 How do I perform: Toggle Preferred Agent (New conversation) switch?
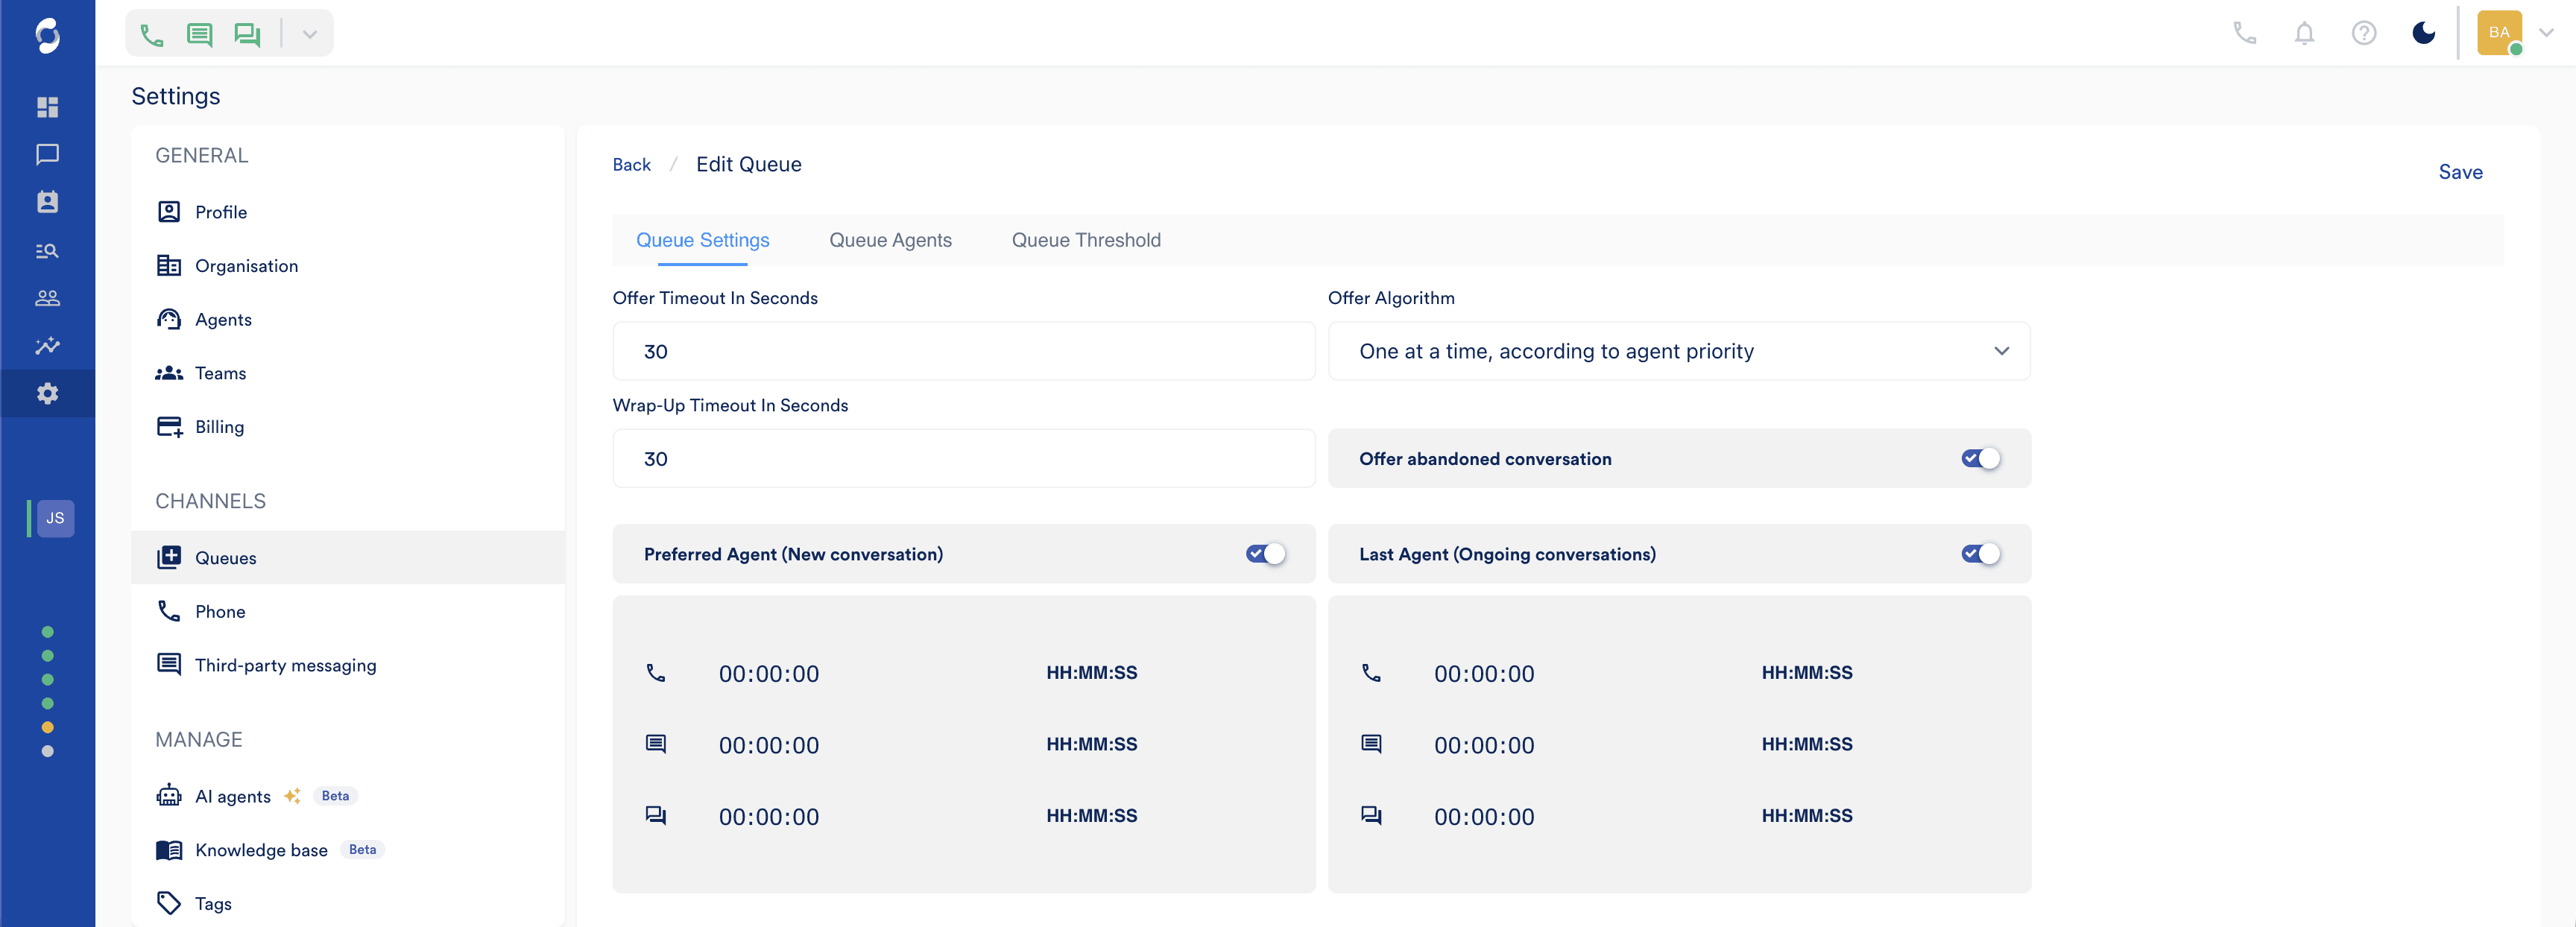(1265, 554)
